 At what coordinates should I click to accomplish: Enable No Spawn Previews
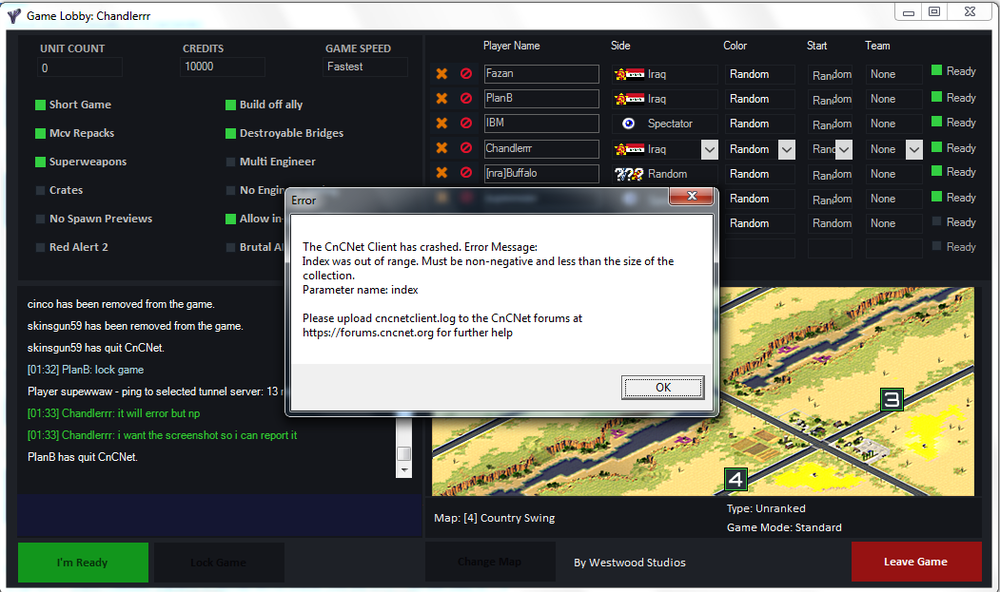click(40, 219)
